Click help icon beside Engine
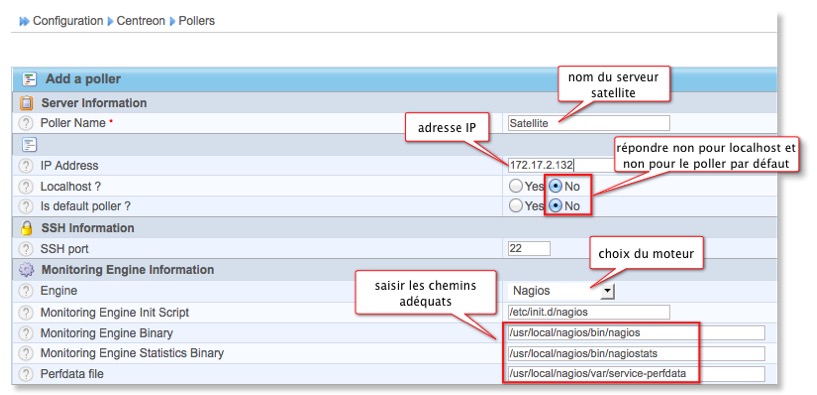817x395 pixels. [25, 291]
